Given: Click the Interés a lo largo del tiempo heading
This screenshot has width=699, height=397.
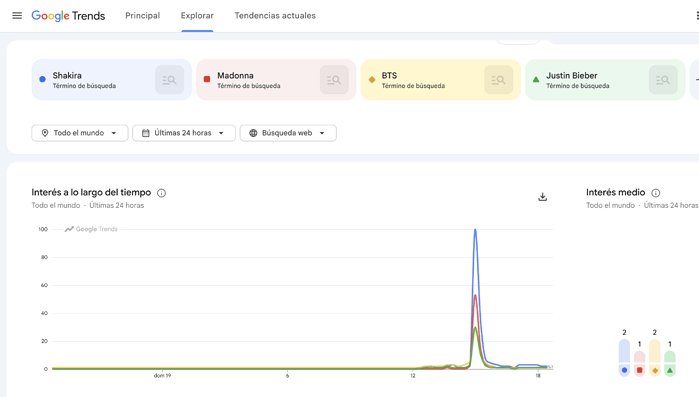Looking at the screenshot, I should tap(91, 192).
